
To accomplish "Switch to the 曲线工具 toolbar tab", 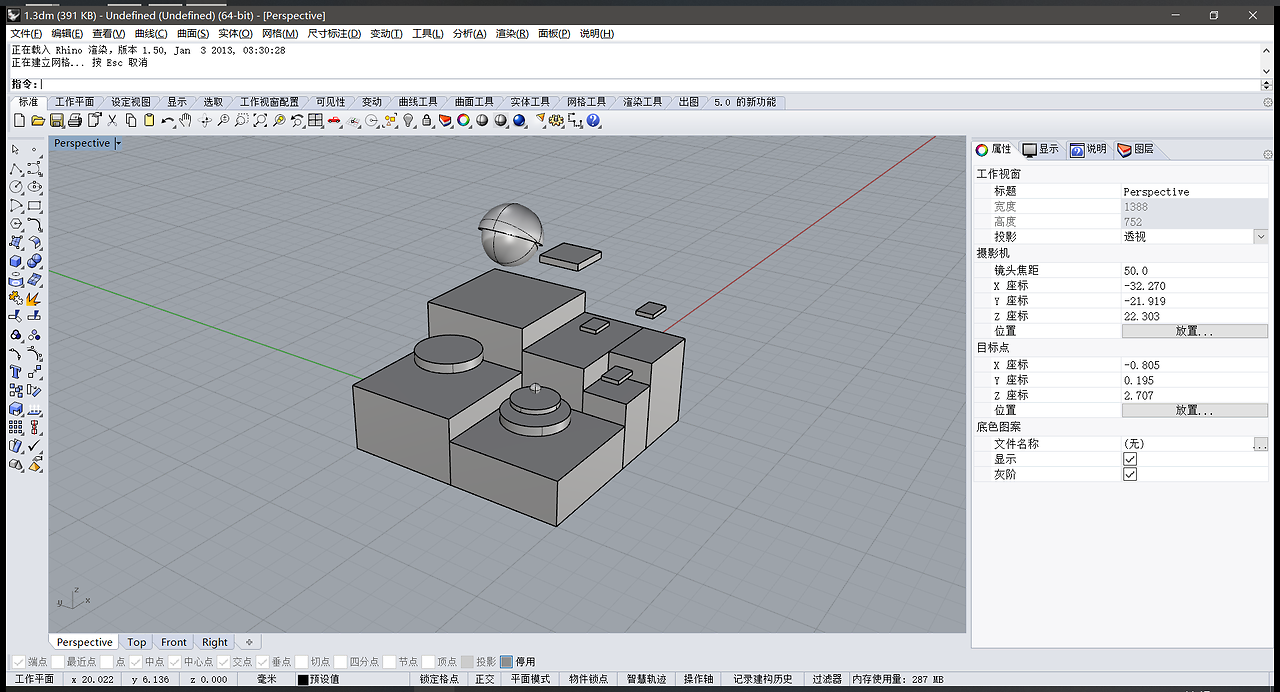I will [417, 102].
